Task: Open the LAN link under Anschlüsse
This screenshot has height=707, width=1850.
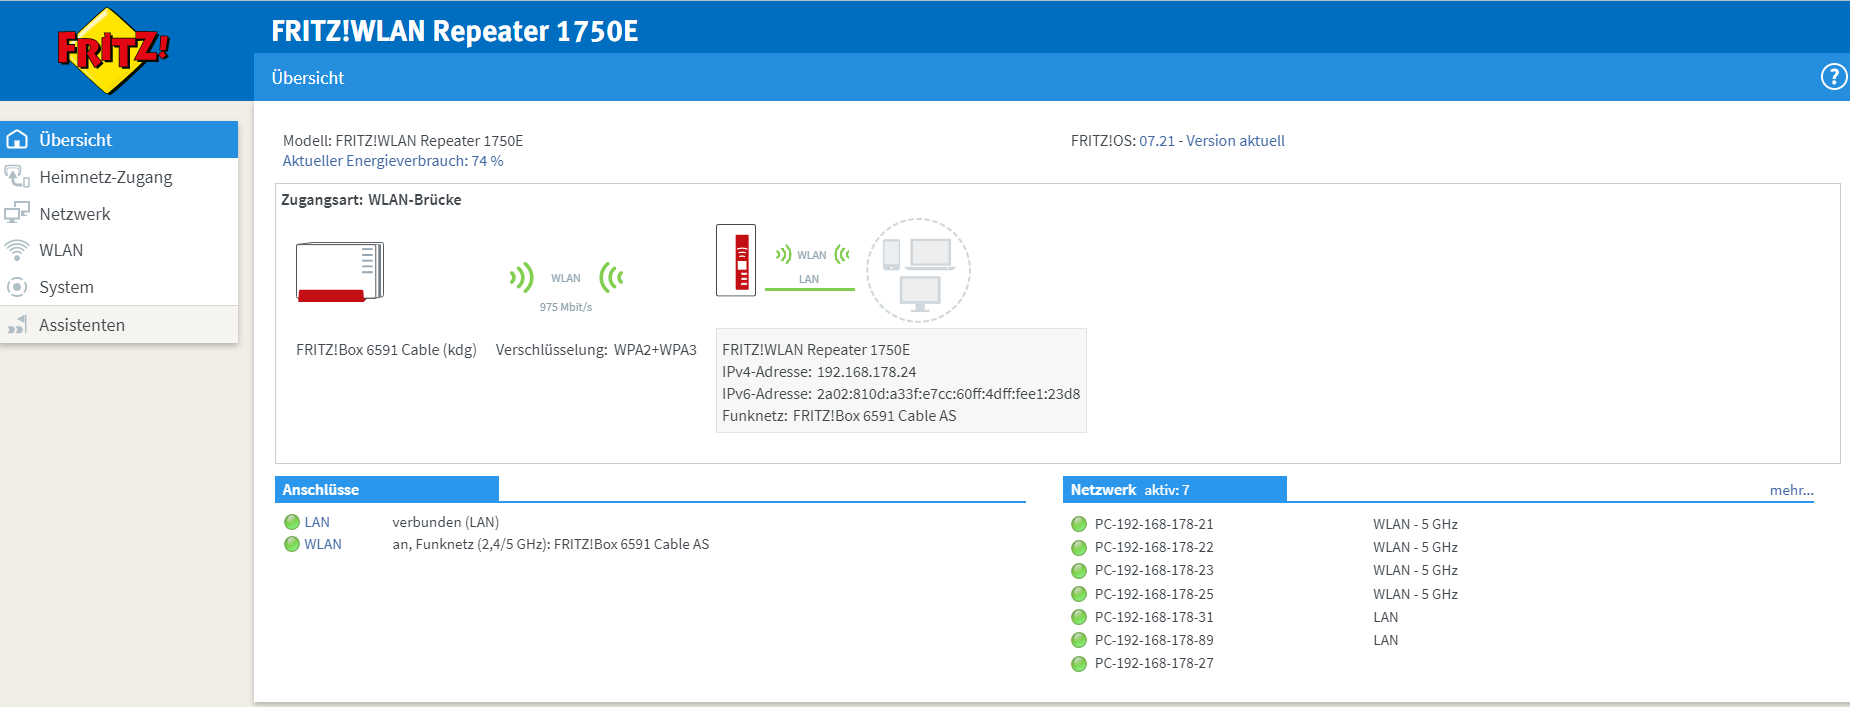Action: 317,522
